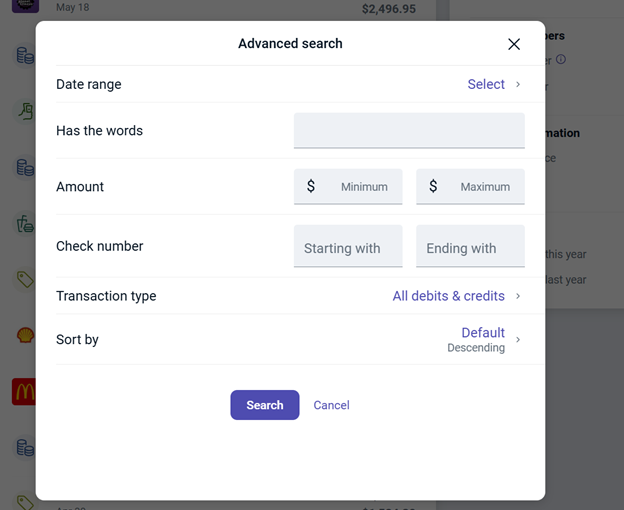This screenshot has width=624, height=510.
Task: Expand the Sort by chevron arrow
Action: 518,339
